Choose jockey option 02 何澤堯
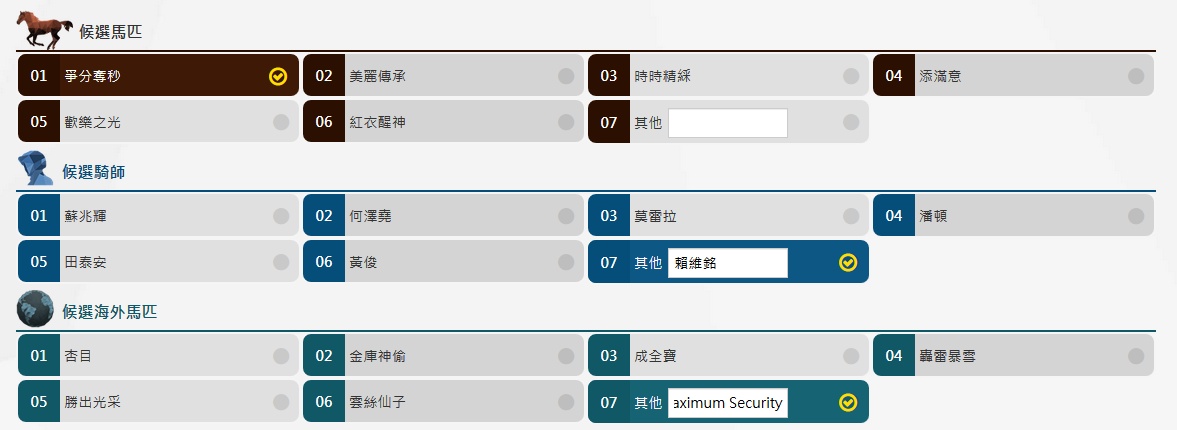Screen dimensions: 1177x430 click(x=442, y=216)
